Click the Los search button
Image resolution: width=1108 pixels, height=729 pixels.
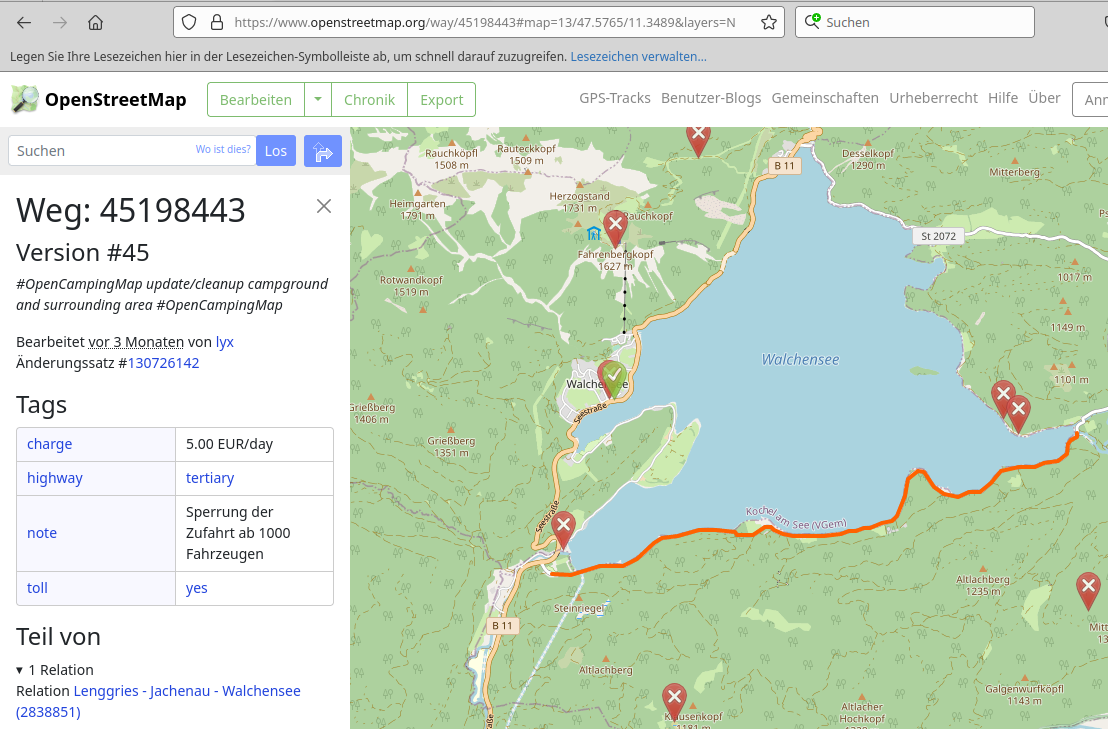276,151
